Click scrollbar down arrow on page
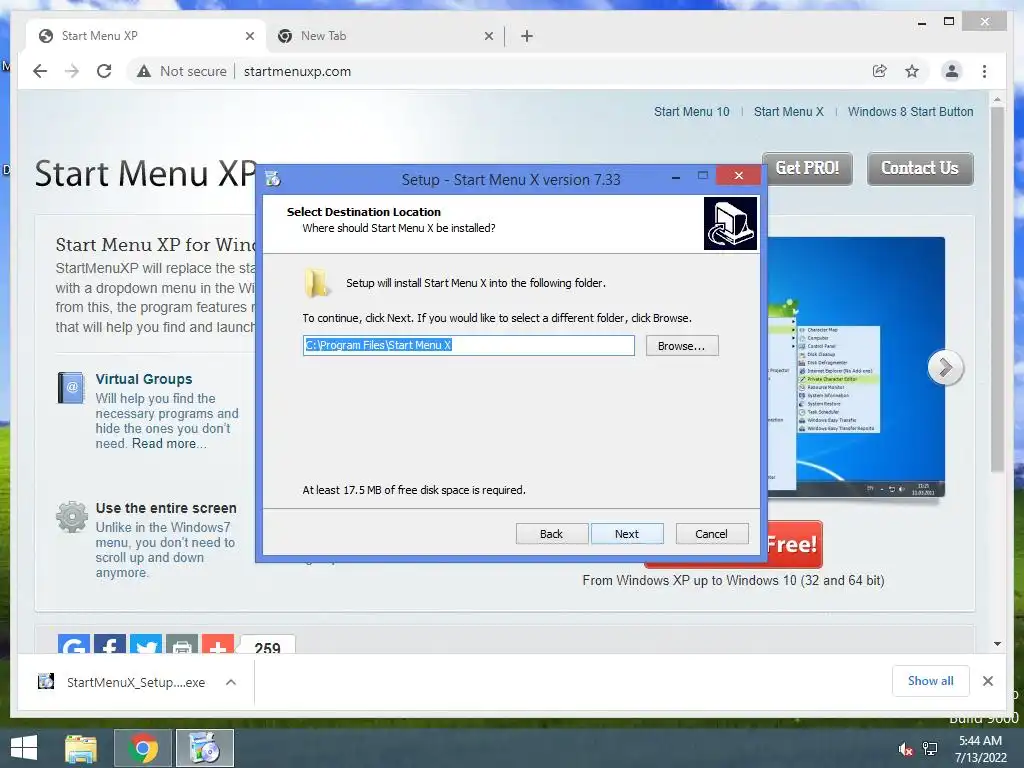Image resolution: width=1024 pixels, height=768 pixels. (997, 643)
